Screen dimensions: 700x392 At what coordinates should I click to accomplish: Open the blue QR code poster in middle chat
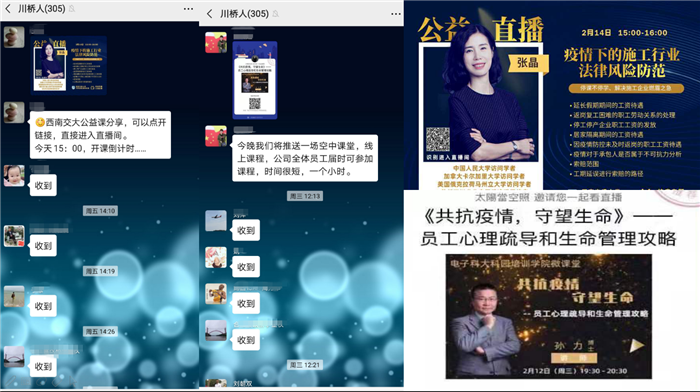(x=254, y=80)
